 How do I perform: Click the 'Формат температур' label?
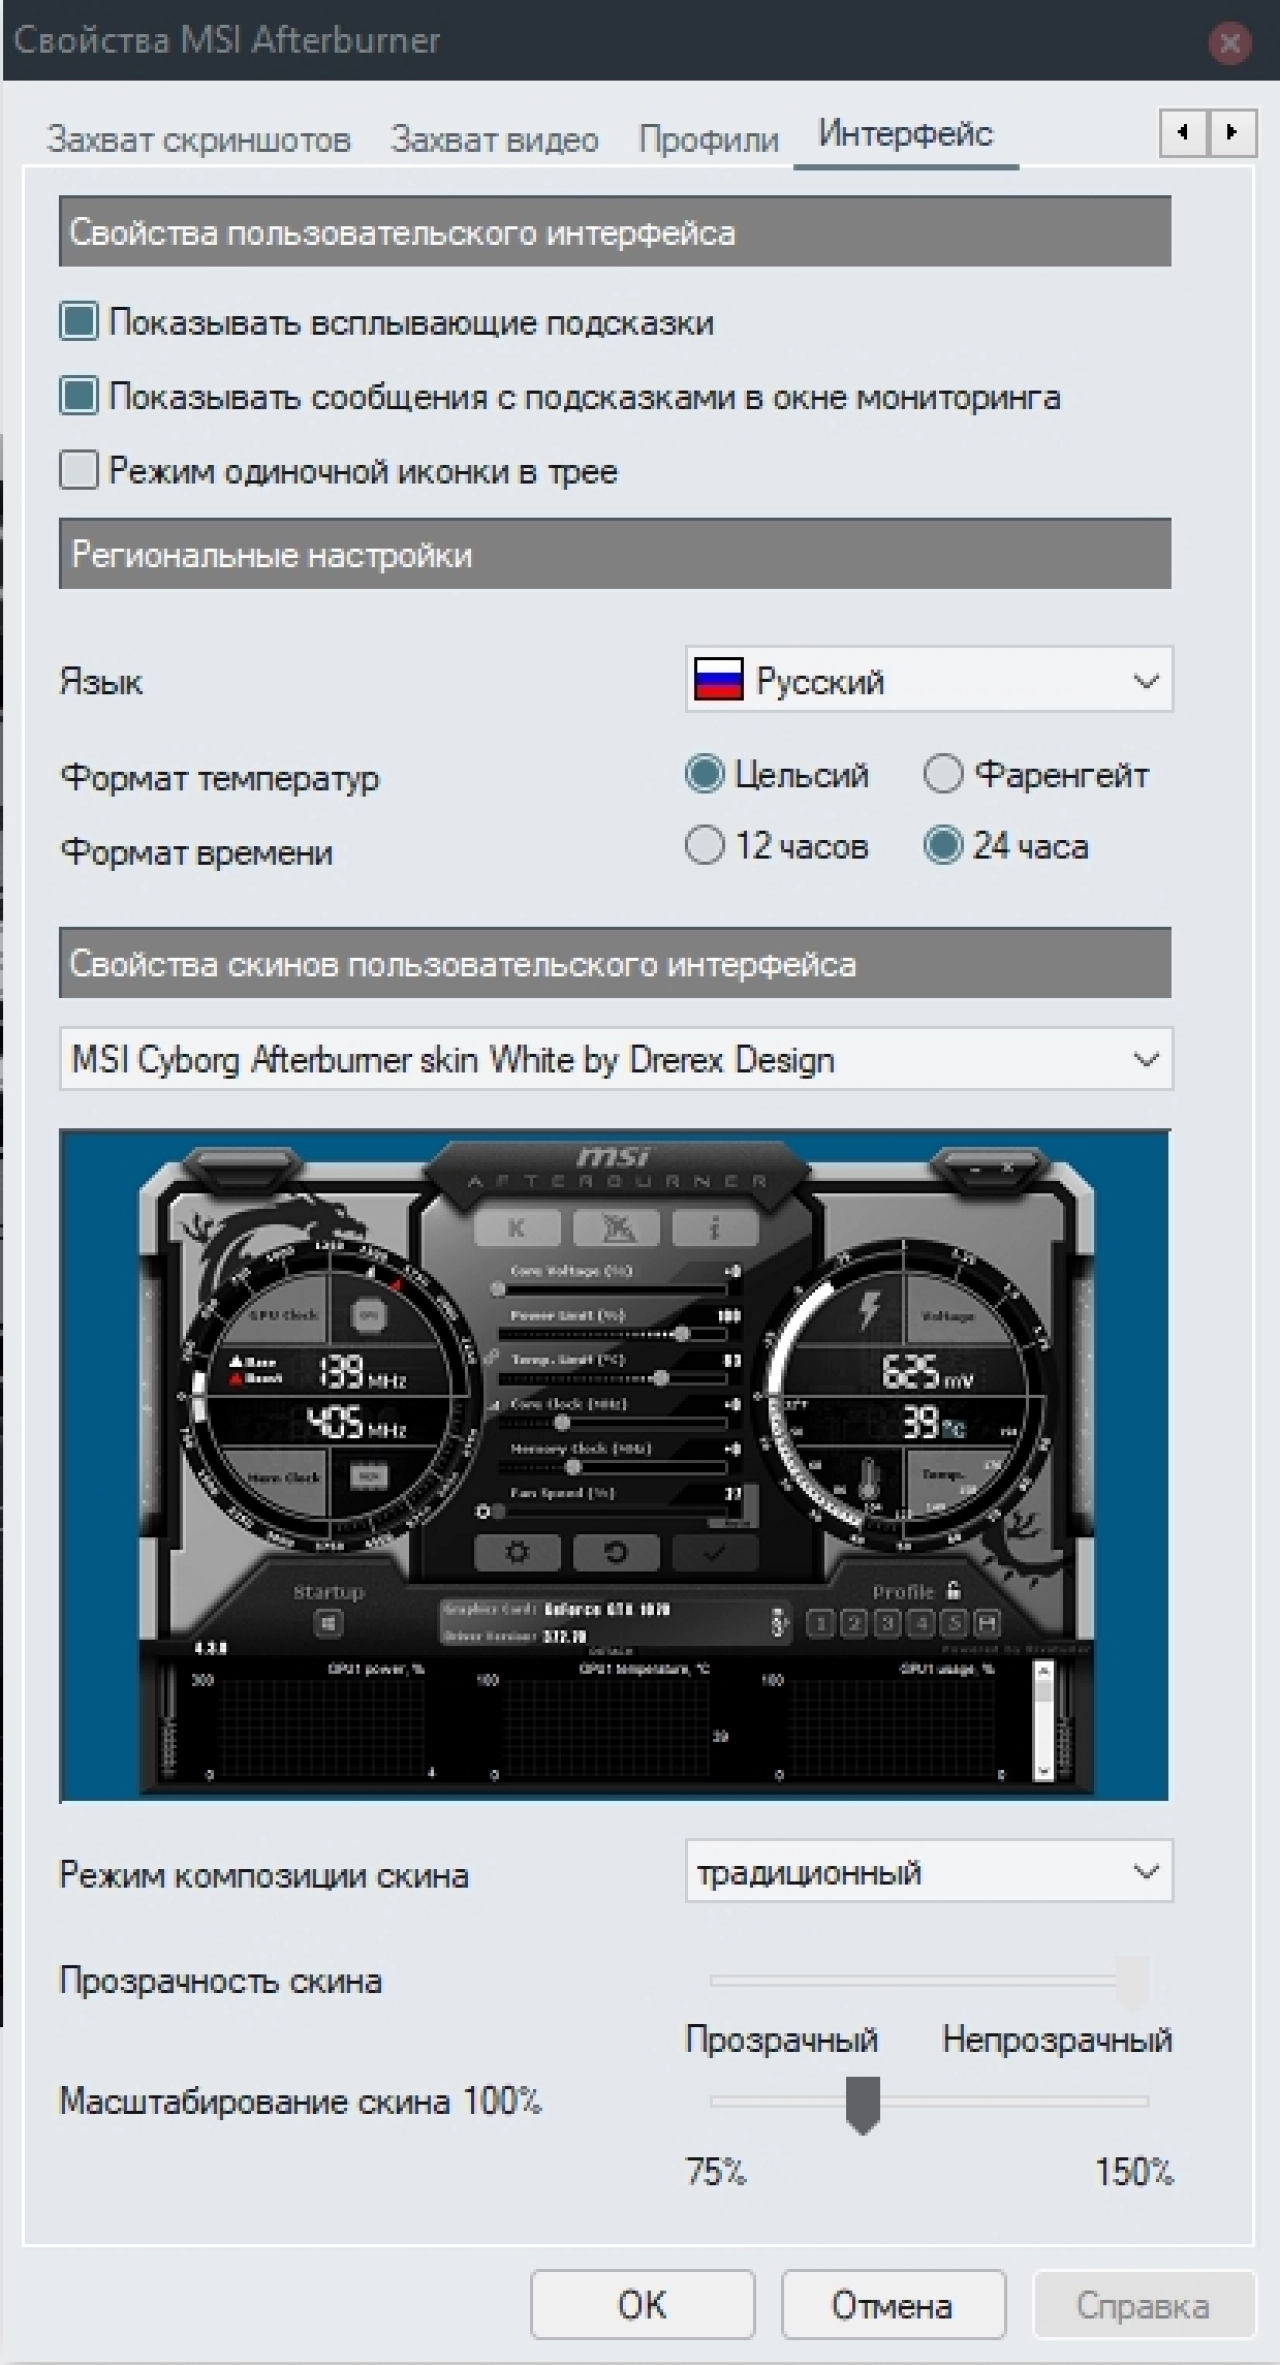(220, 778)
